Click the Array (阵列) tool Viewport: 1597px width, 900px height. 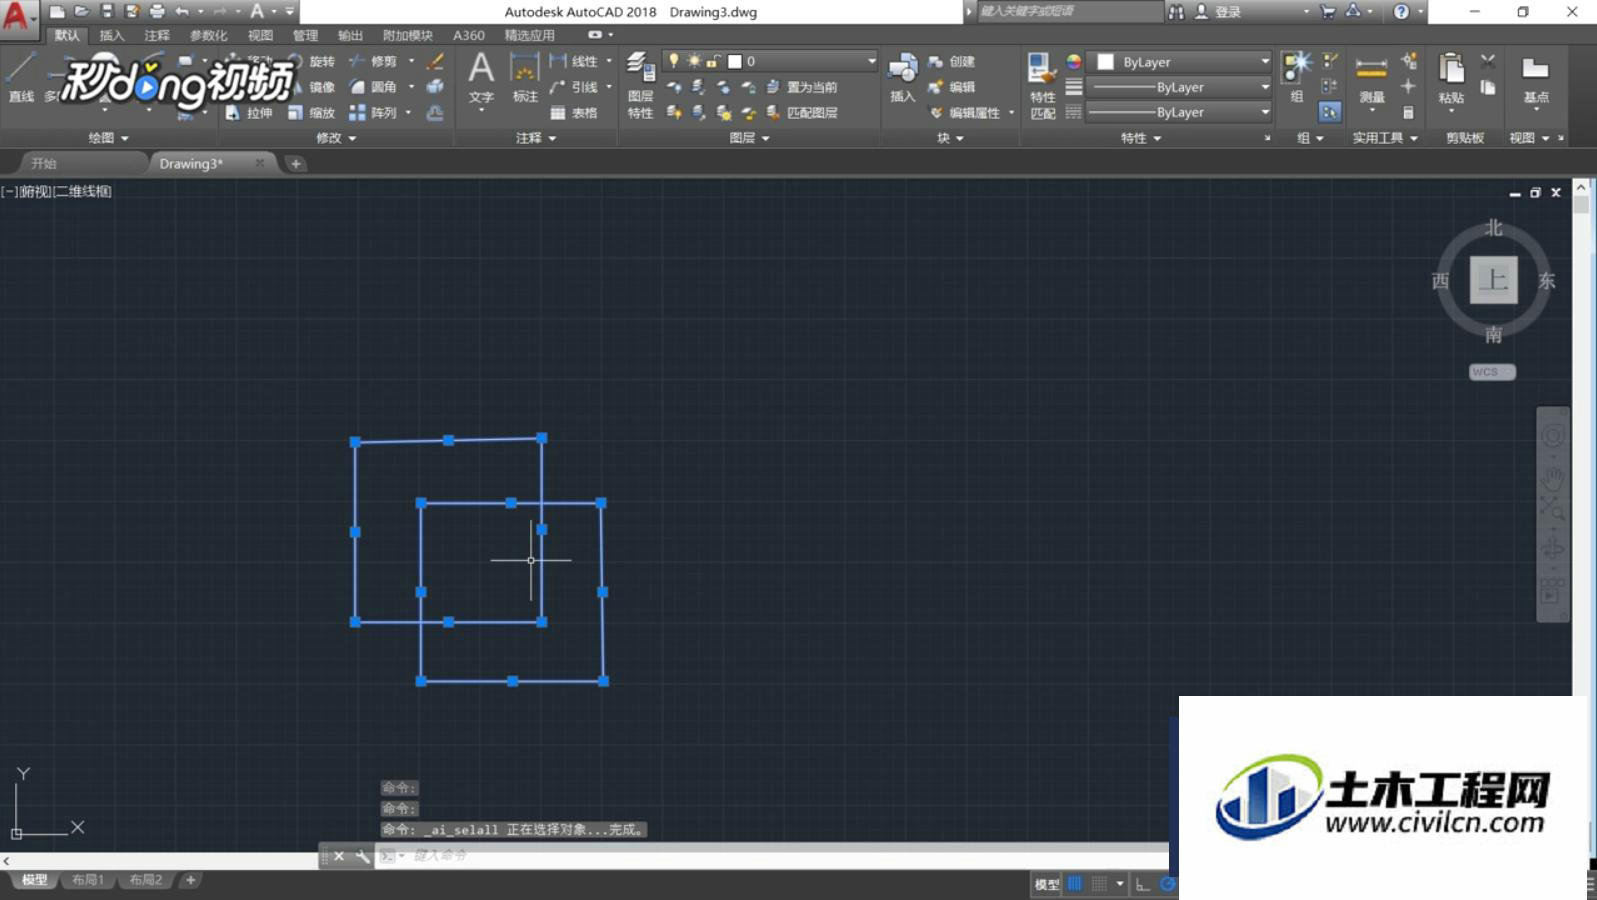coord(374,113)
